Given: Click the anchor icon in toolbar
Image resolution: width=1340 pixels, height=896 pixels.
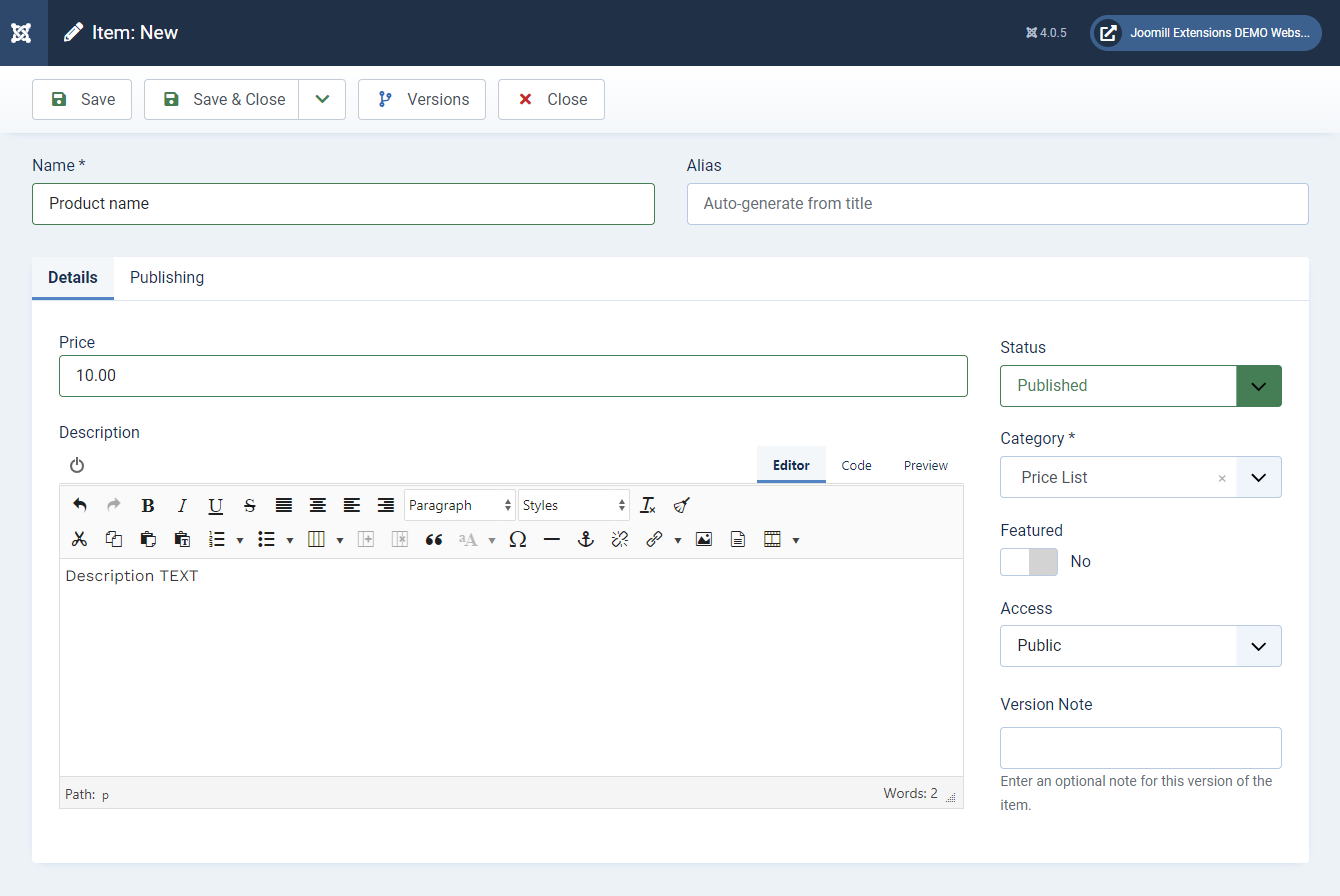Looking at the screenshot, I should pyautogui.click(x=586, y=540).
